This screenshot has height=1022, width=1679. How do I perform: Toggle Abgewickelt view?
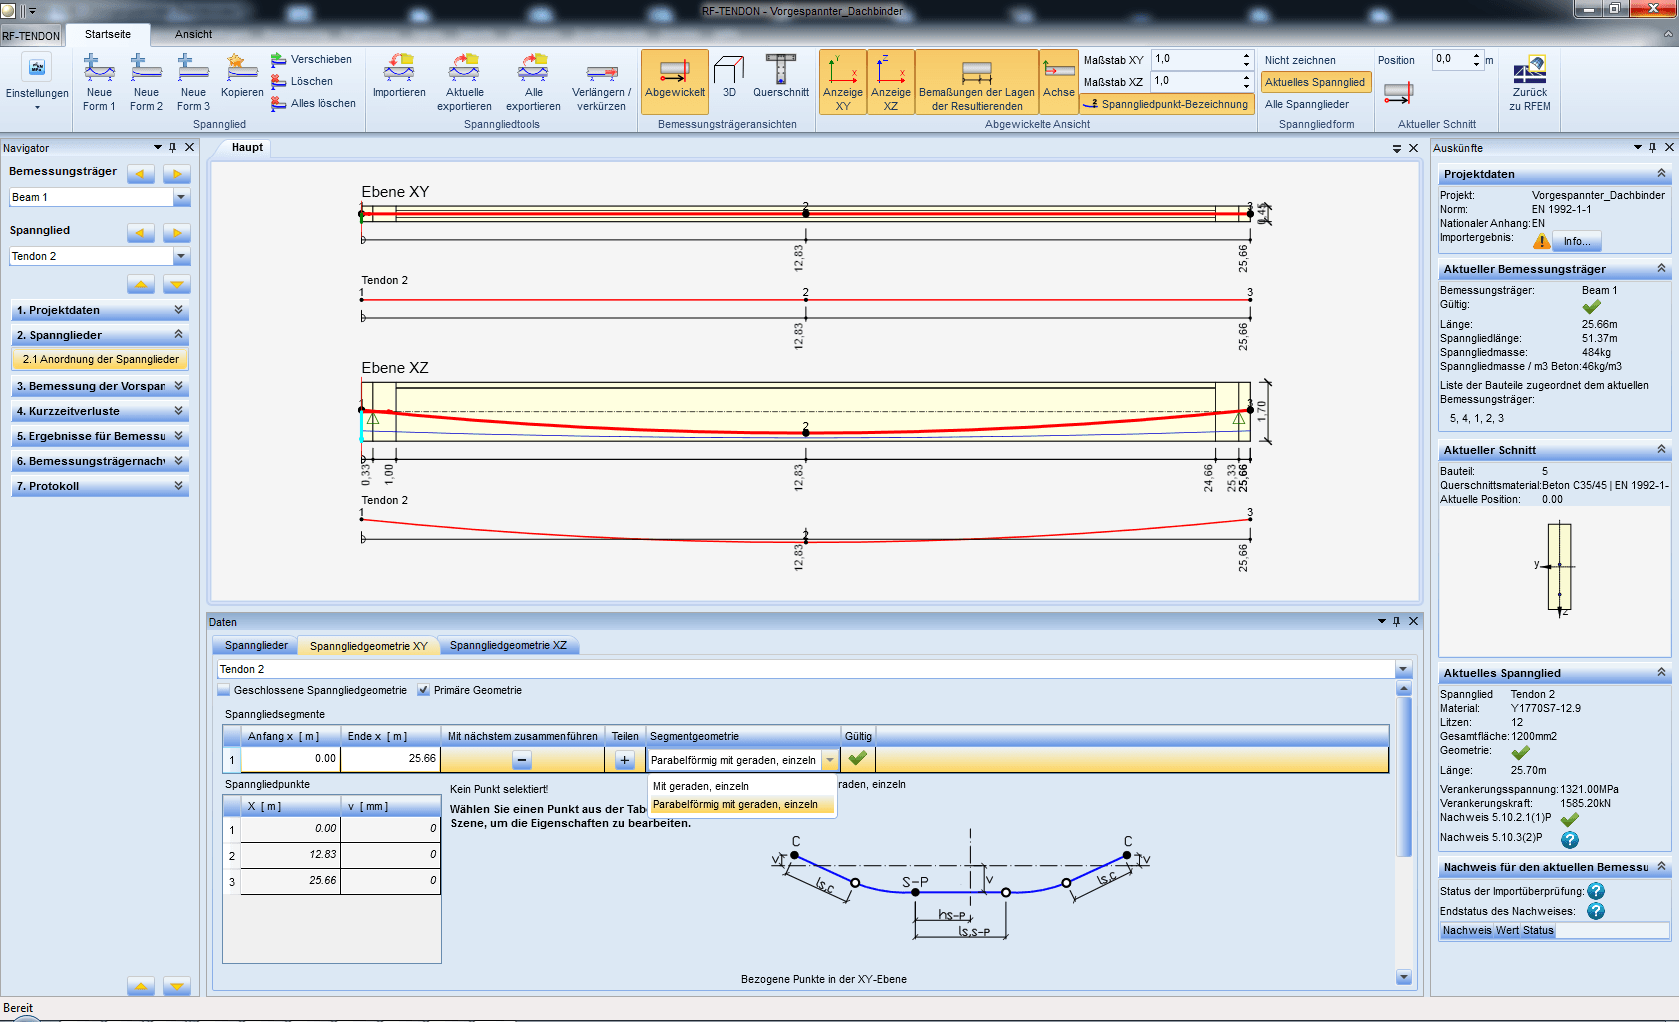point(675,82)
